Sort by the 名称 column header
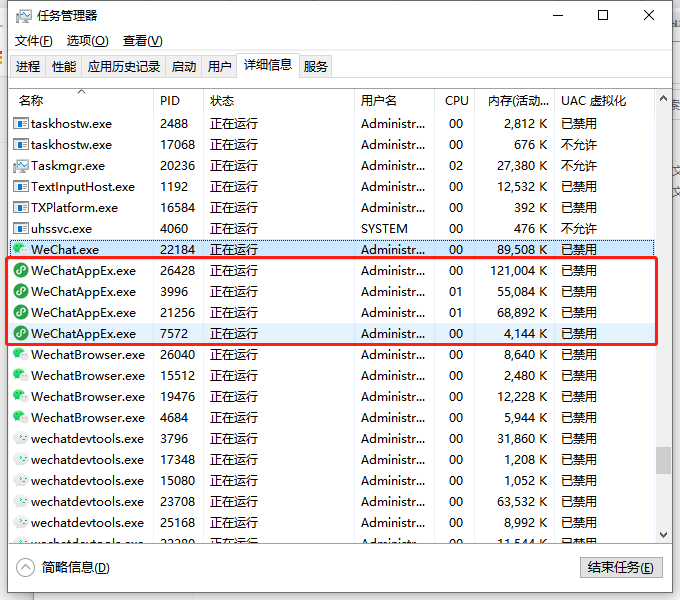 coord(82,101)
